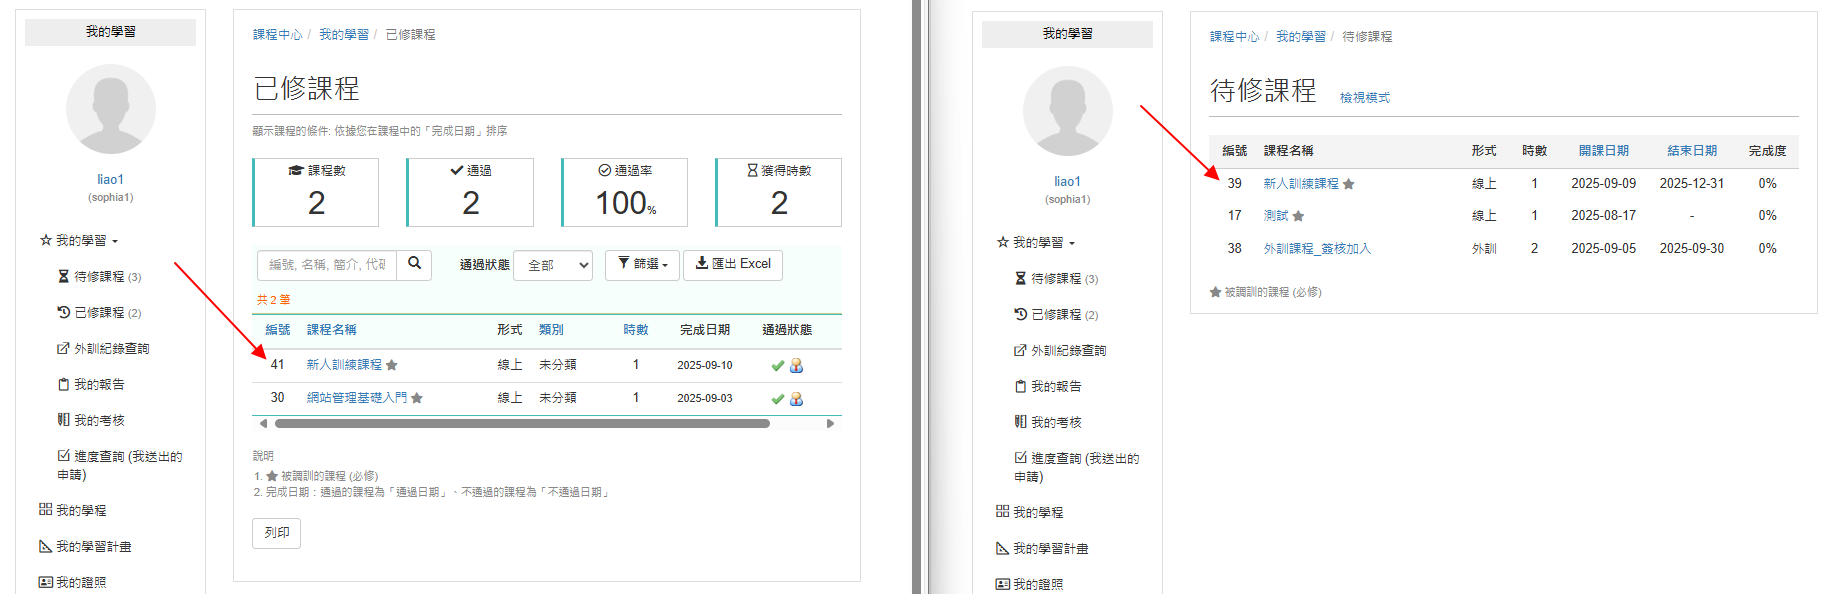
Task: Expand the 篩選 filter dropdown
Action: point(643,265)
